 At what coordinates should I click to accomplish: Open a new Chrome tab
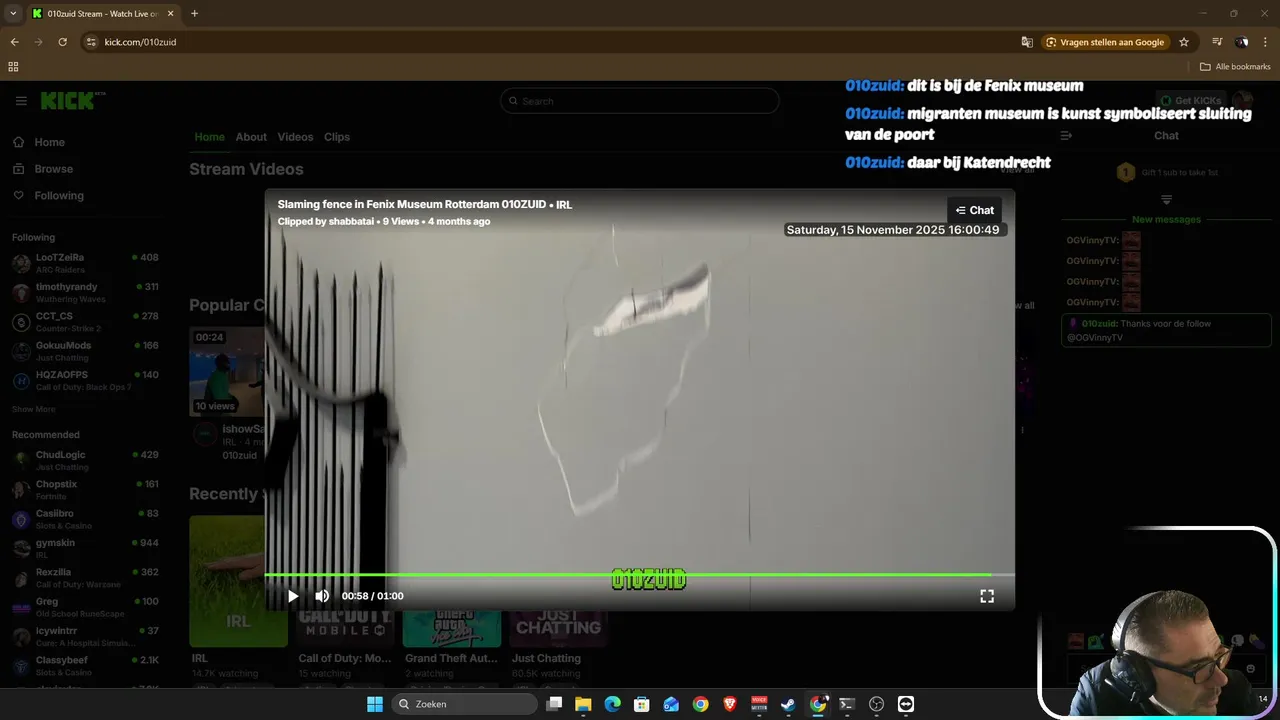coord(194,14)
